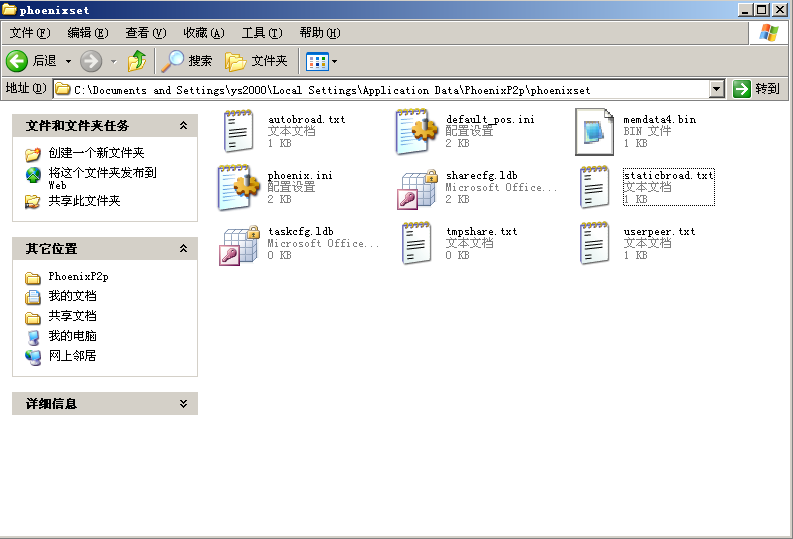Click the share folder hand icon
The height and width of the screenshot is (539, 793).
coord(33,201)
